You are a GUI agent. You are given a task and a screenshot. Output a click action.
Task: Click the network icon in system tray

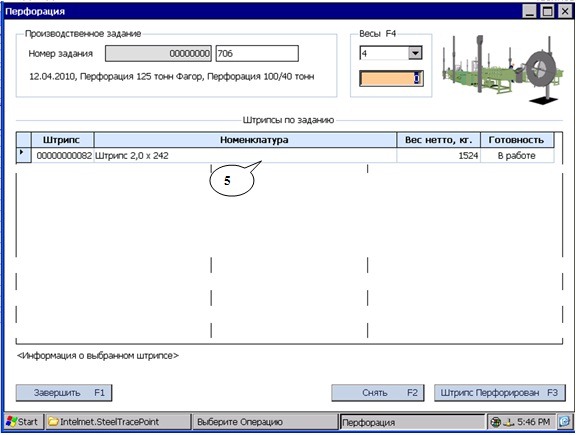pos(496,422)
